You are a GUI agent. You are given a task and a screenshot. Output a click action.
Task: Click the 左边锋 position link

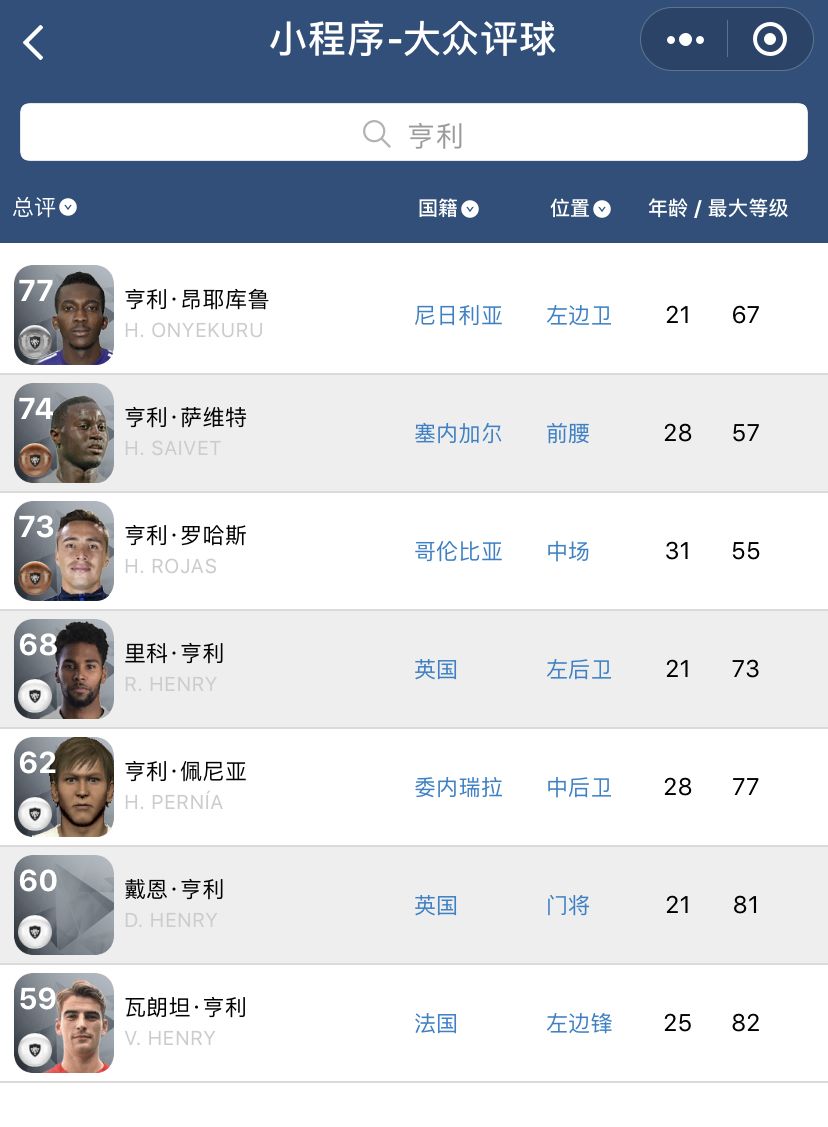pyautogui.click(x=579, y=1024)
